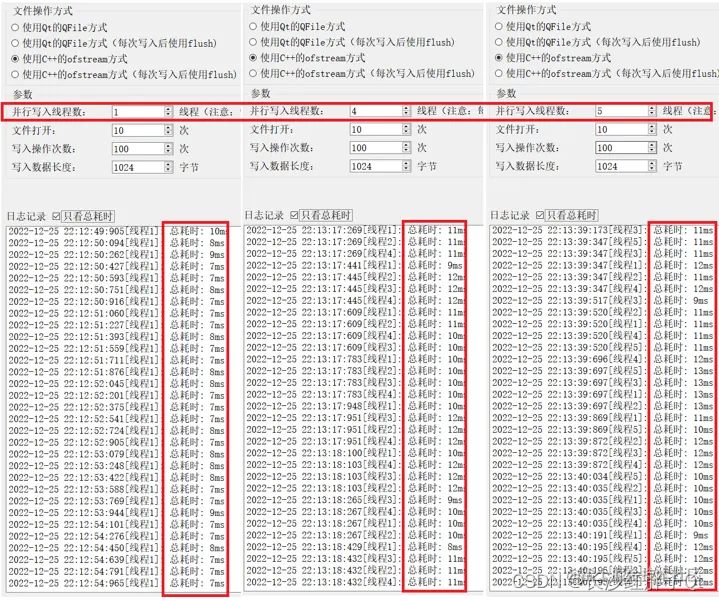Click 写入数据长度 spinner arrows in right panel
Viewport: 719px width, 601px height.
pyautogui.click(x=652, y=166)
